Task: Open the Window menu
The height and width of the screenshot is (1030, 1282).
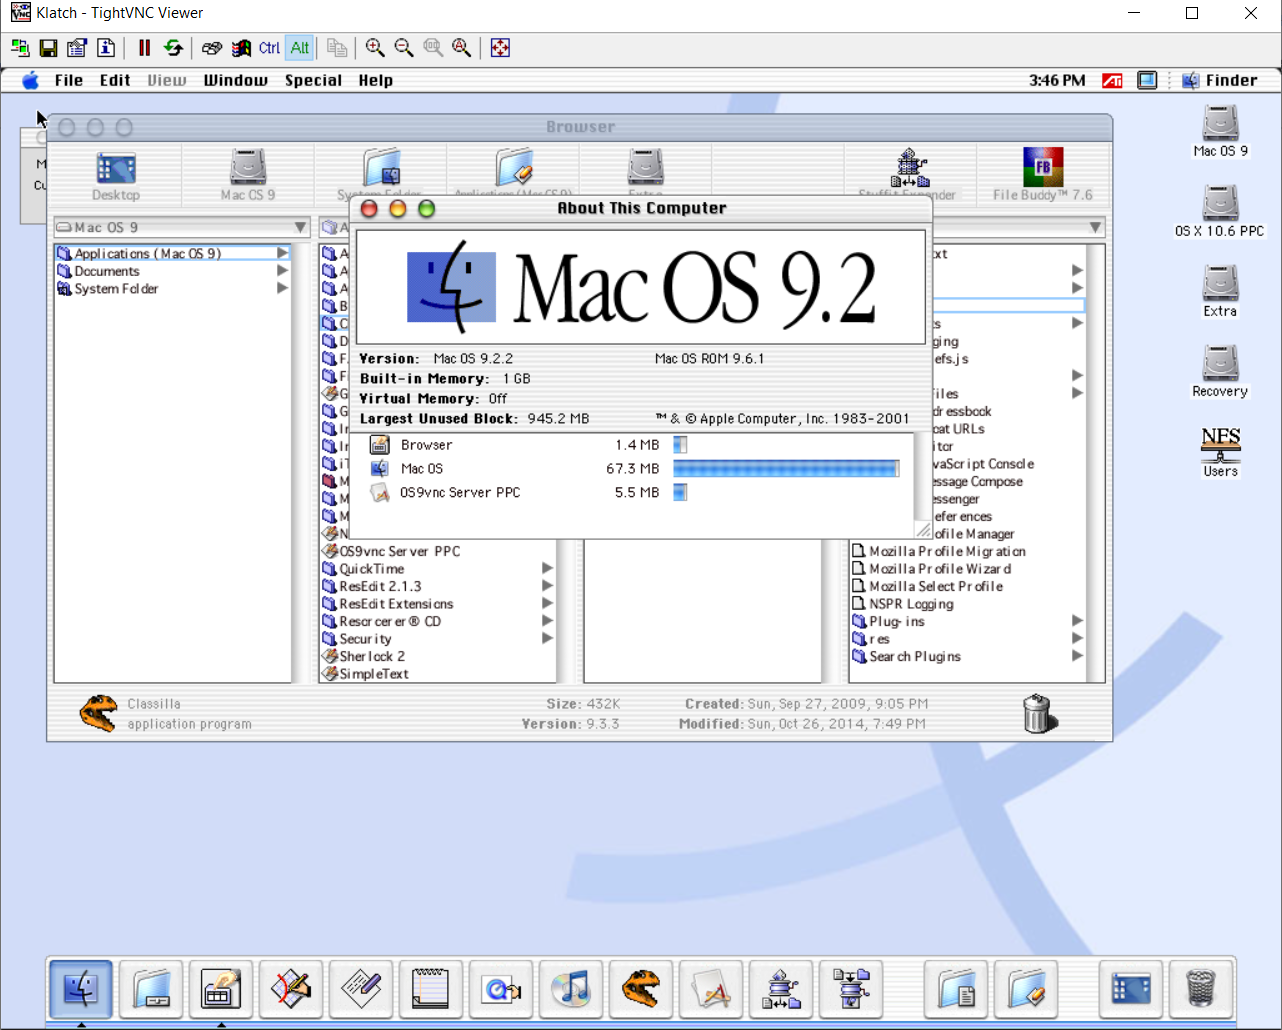Action: tap(236, 80)
